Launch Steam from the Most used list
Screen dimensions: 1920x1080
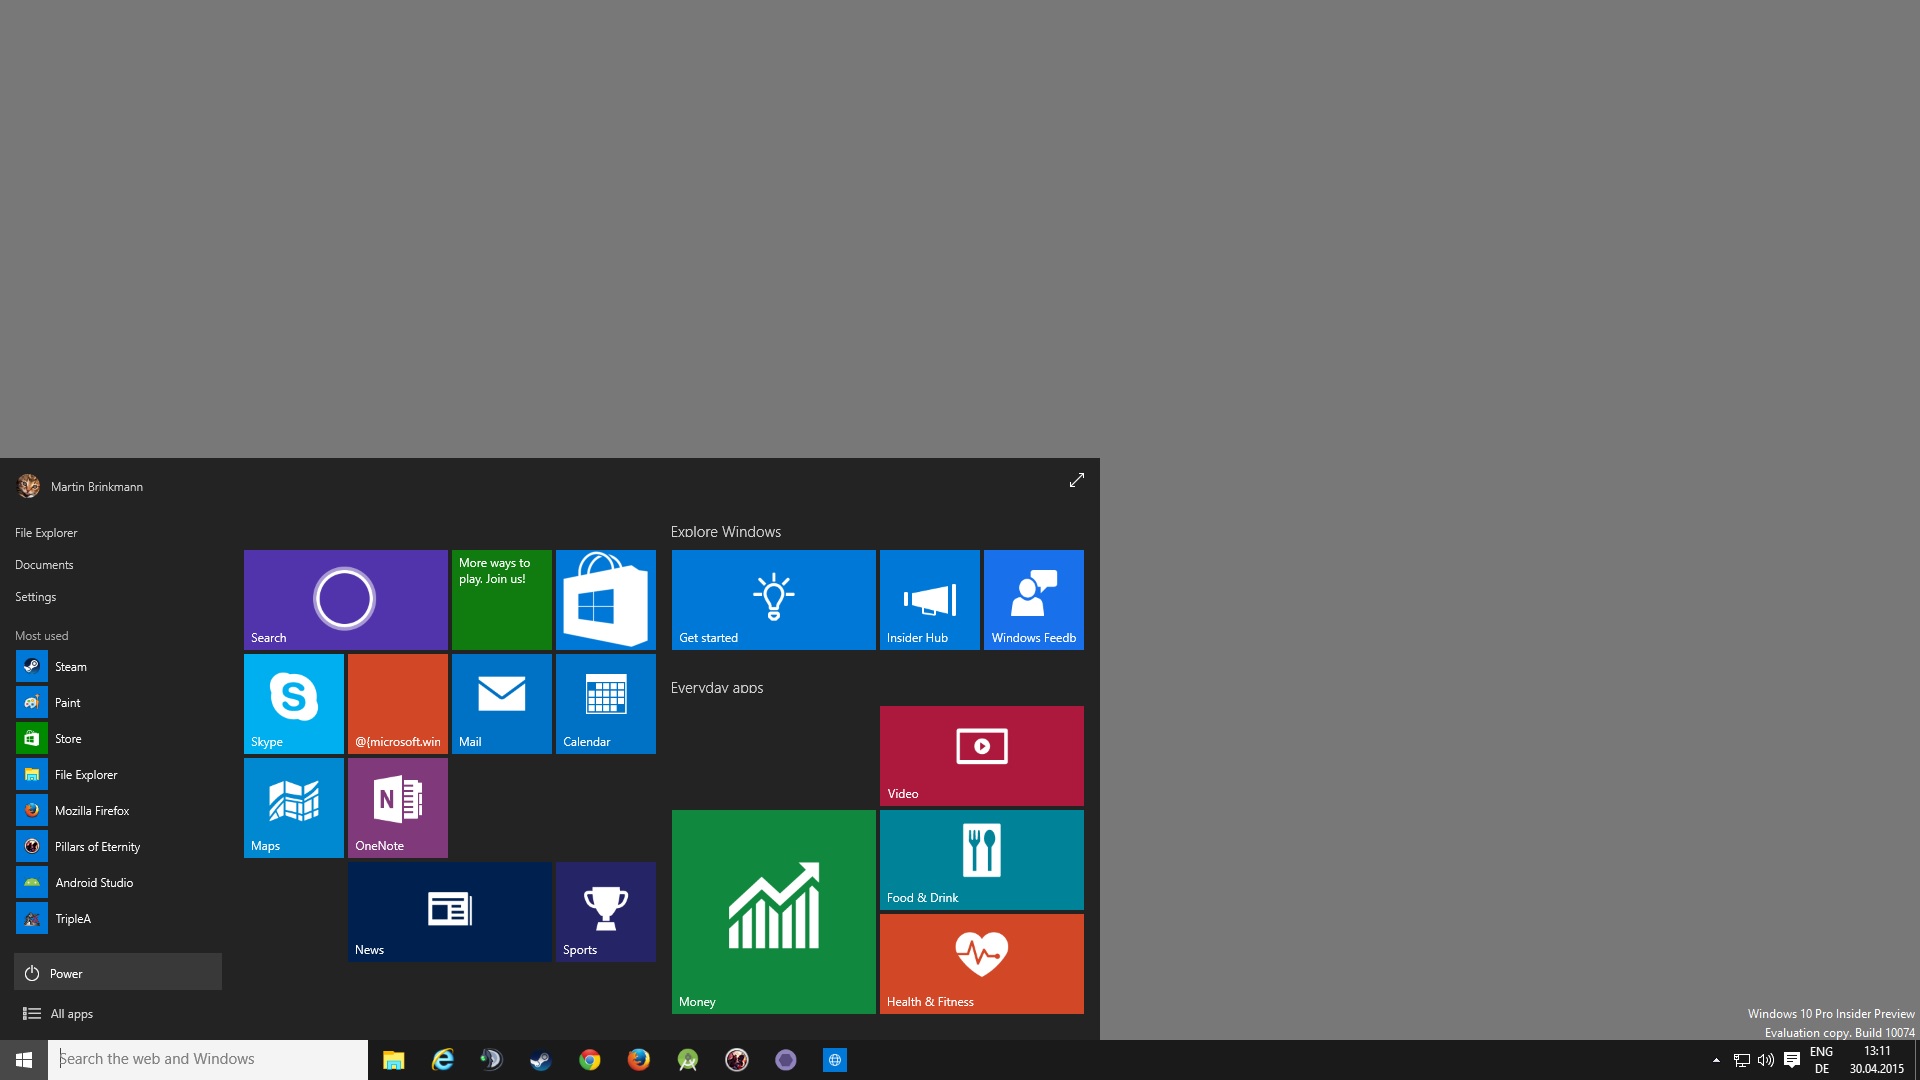[118, 666]
